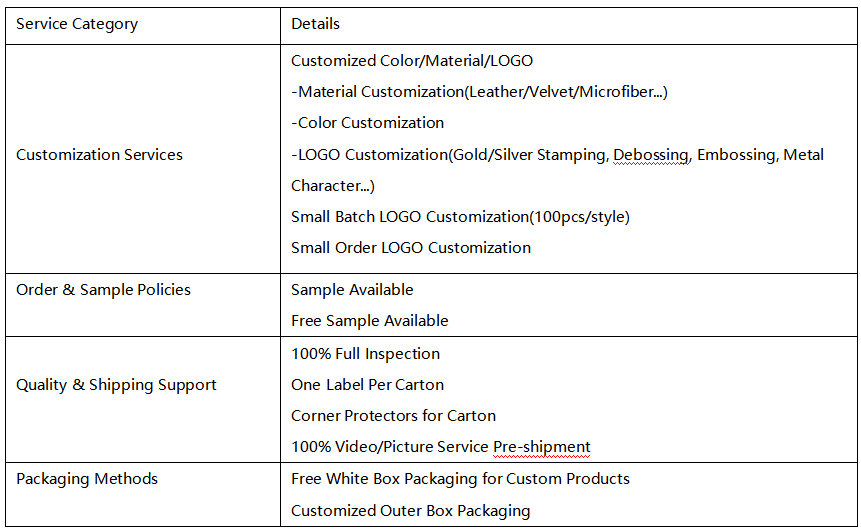Click the "100% Full Inspection" text
Screen dimensions: 861x532
click(x=365, y=354)
